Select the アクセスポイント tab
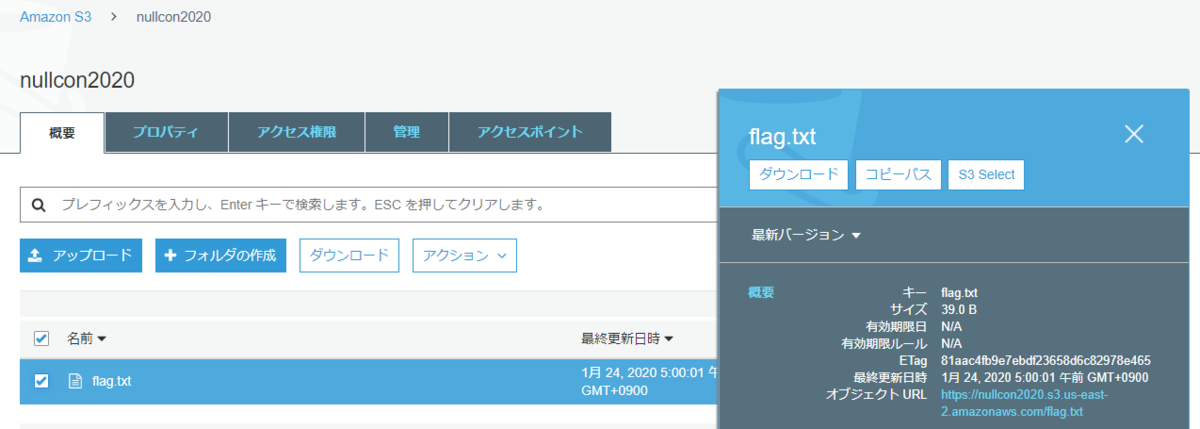Screen dimensions: 1200x429 tap(530, 132)
